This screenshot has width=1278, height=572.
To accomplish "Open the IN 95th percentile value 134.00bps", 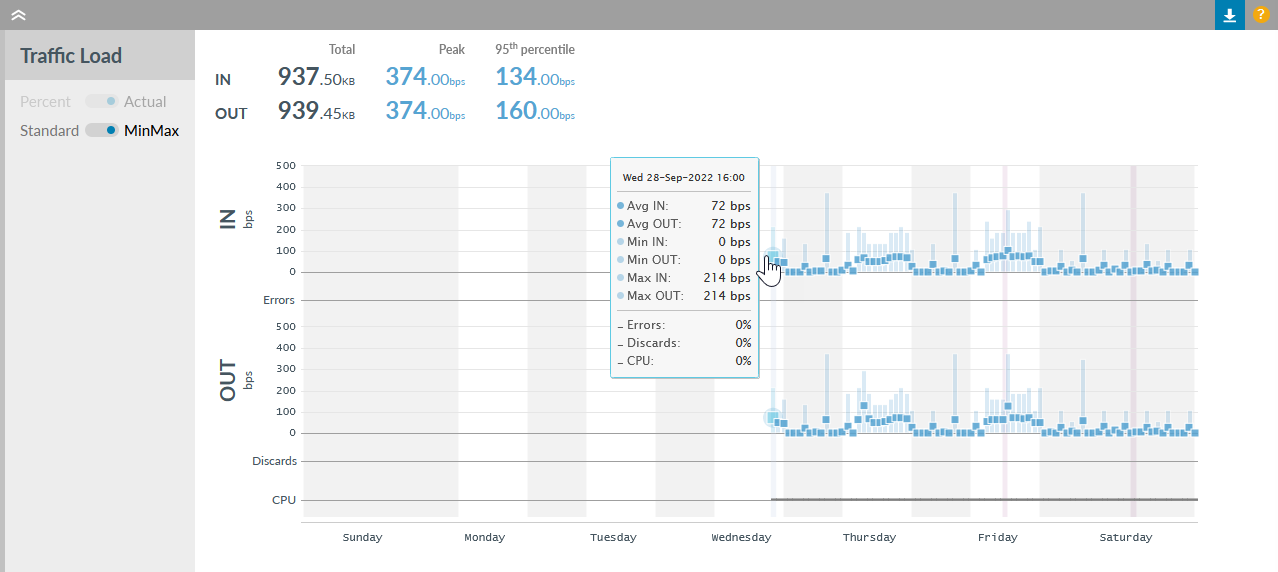I will pyautogui.click(x=534, y=78).
